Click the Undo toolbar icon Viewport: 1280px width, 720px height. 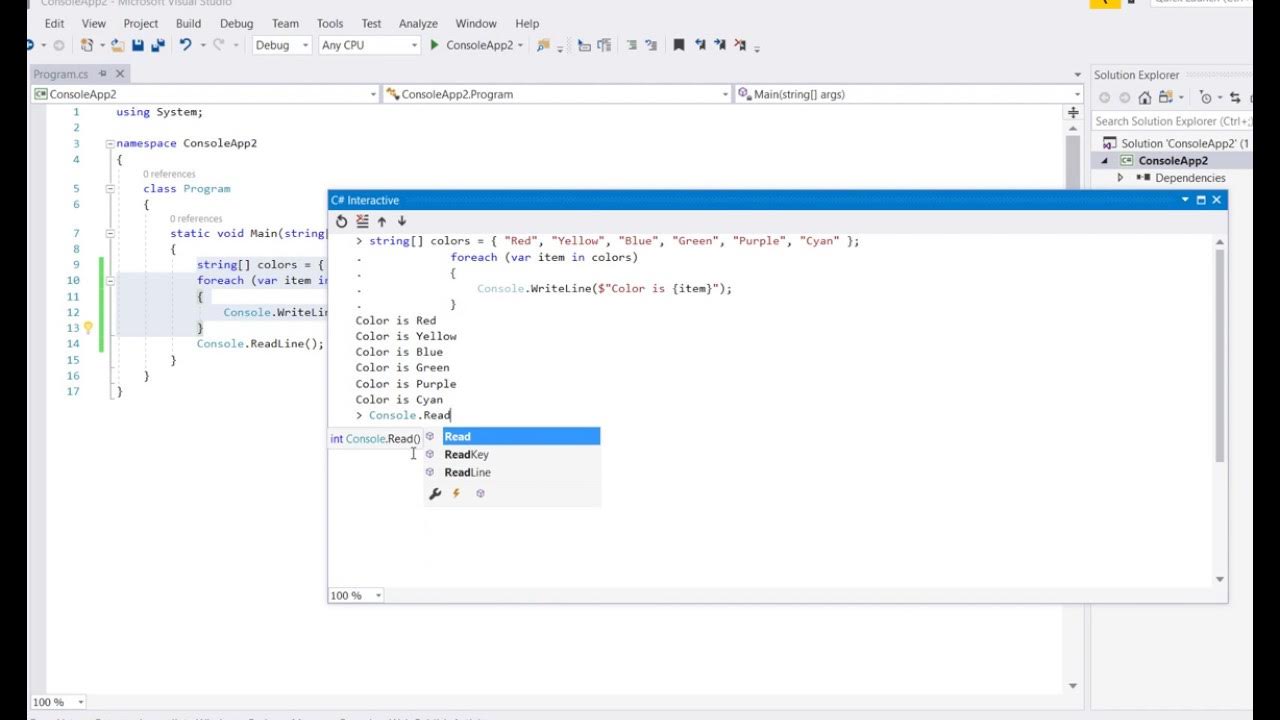tap(186, 45)
